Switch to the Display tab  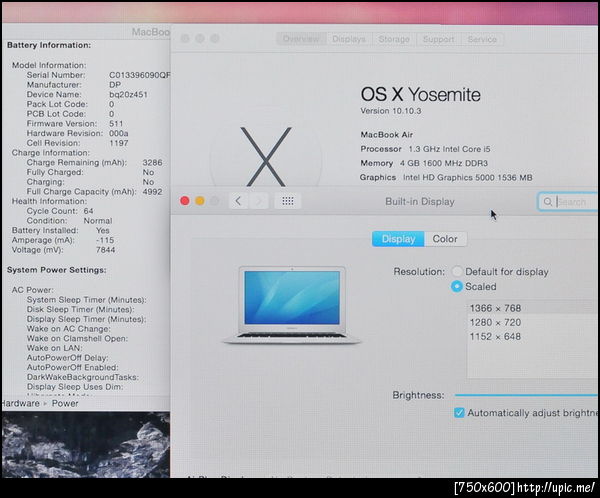tap(398, 239)
